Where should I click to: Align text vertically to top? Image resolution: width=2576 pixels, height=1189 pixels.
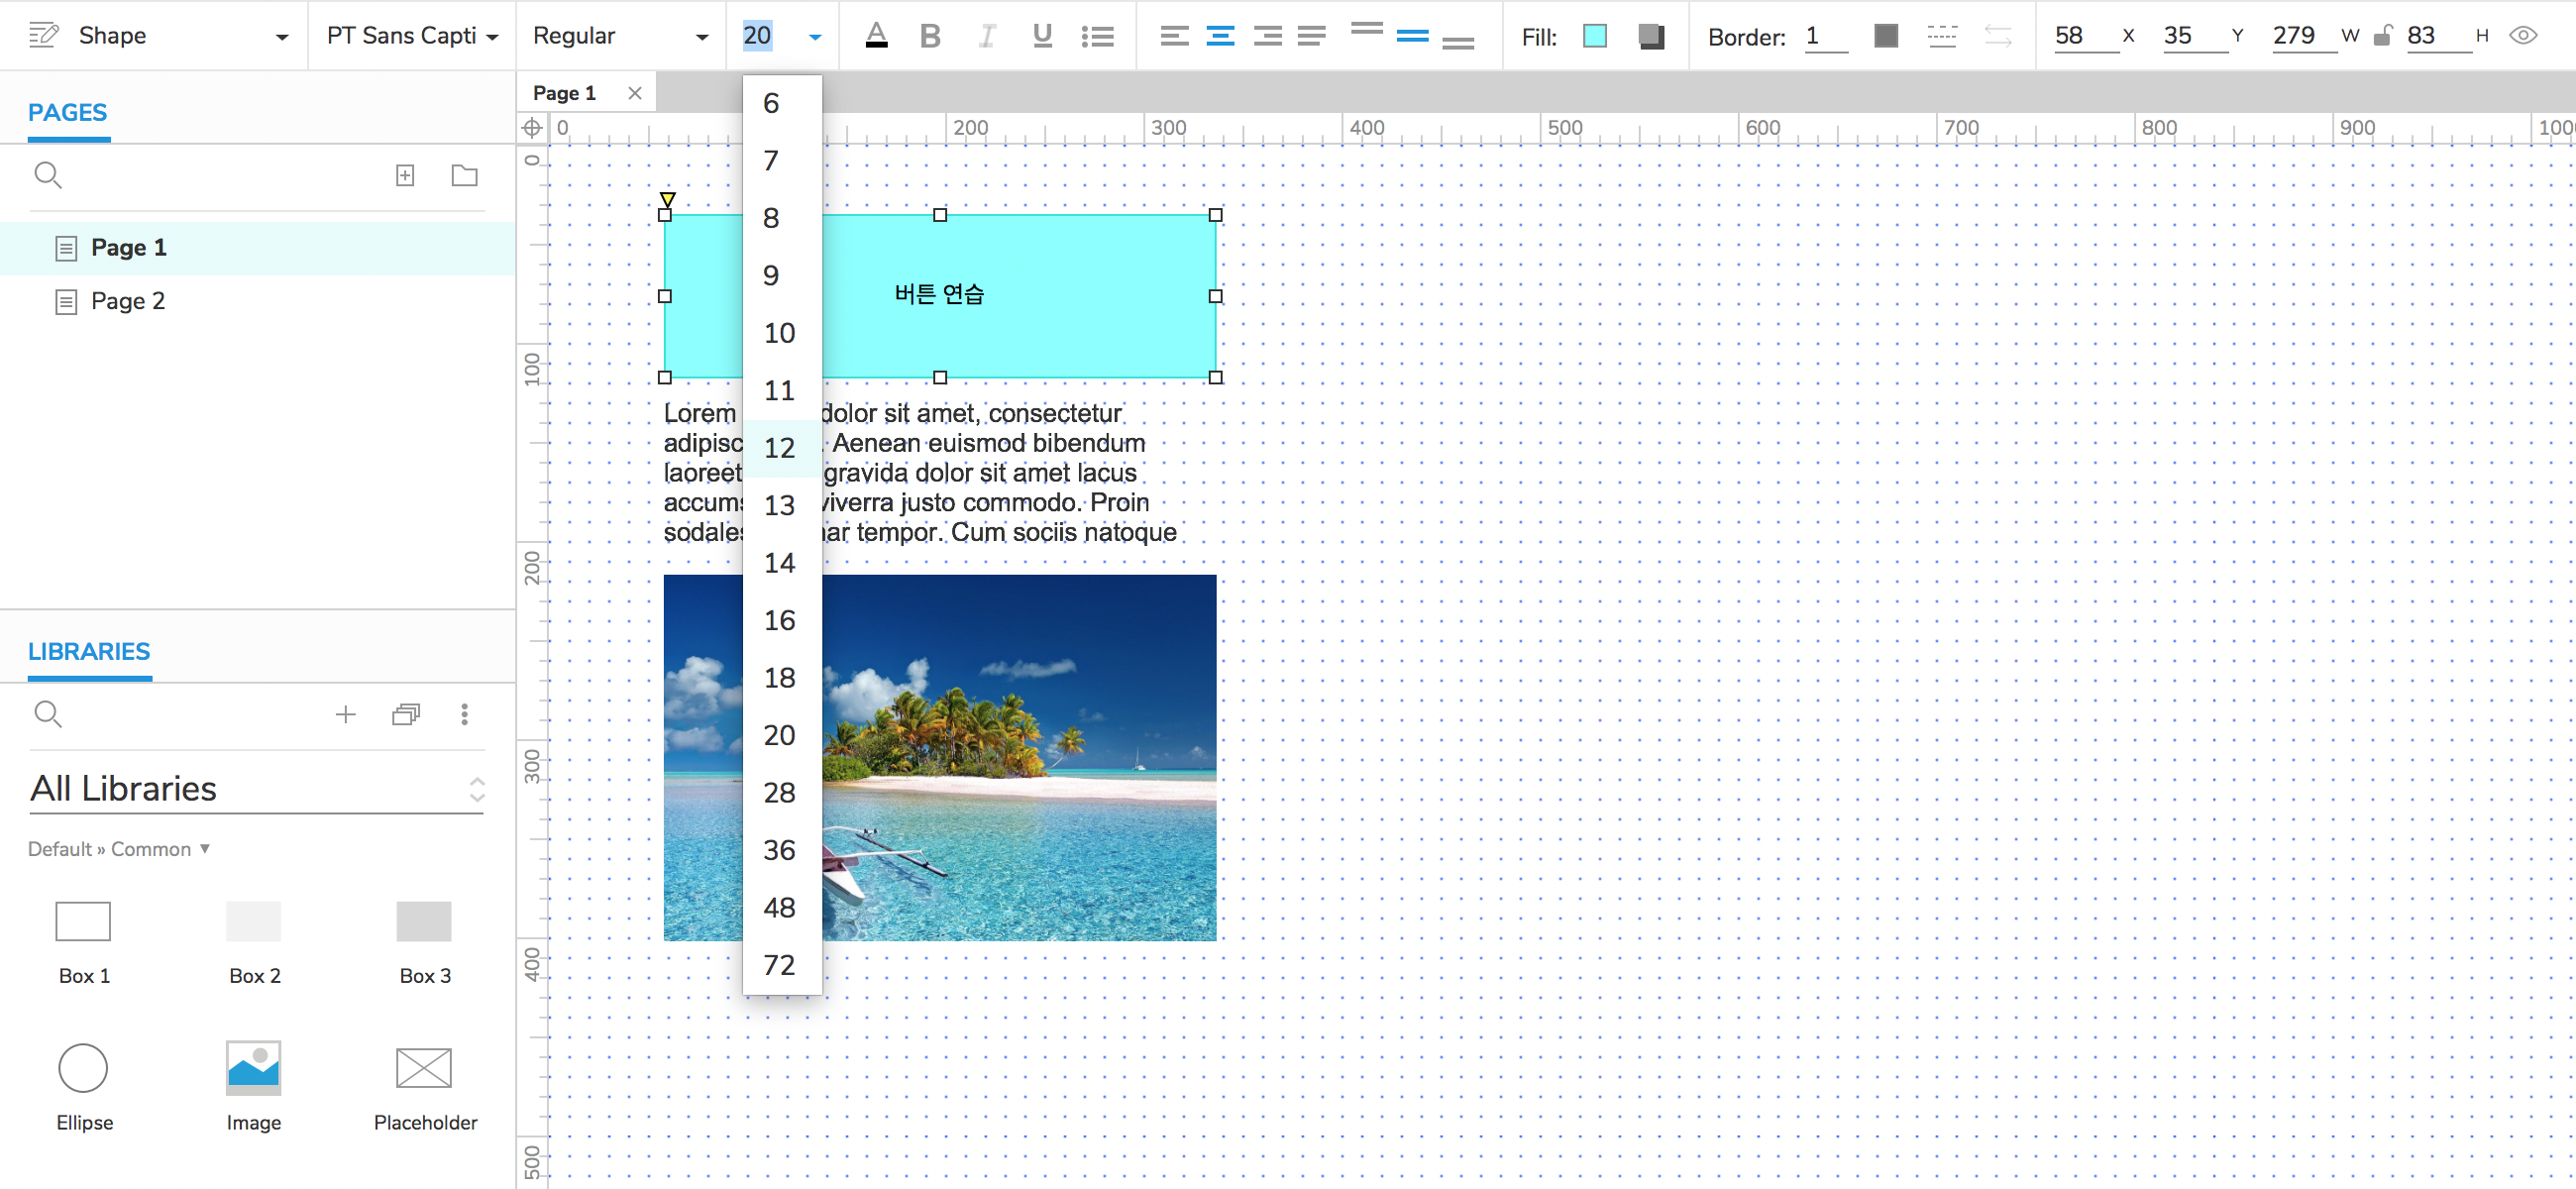tap(1366, 30)
